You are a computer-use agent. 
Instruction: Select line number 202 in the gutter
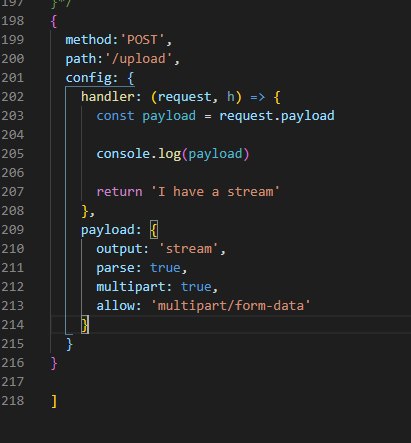tap(13, 97)
